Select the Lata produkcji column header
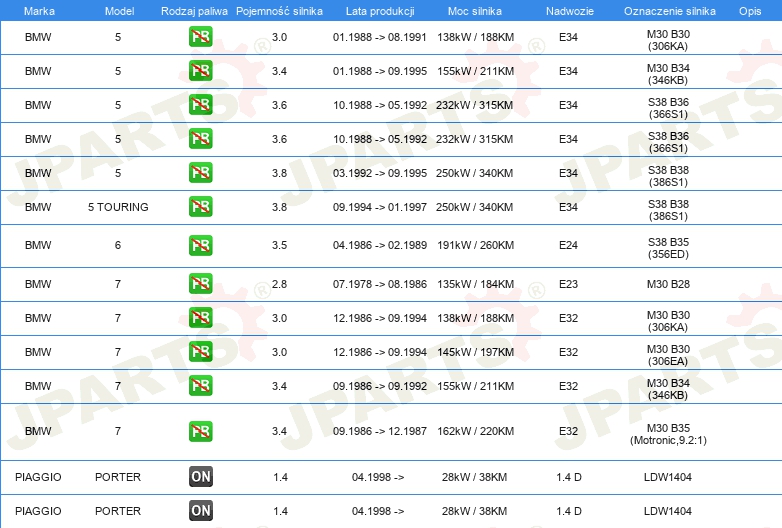 coord(380,11)
